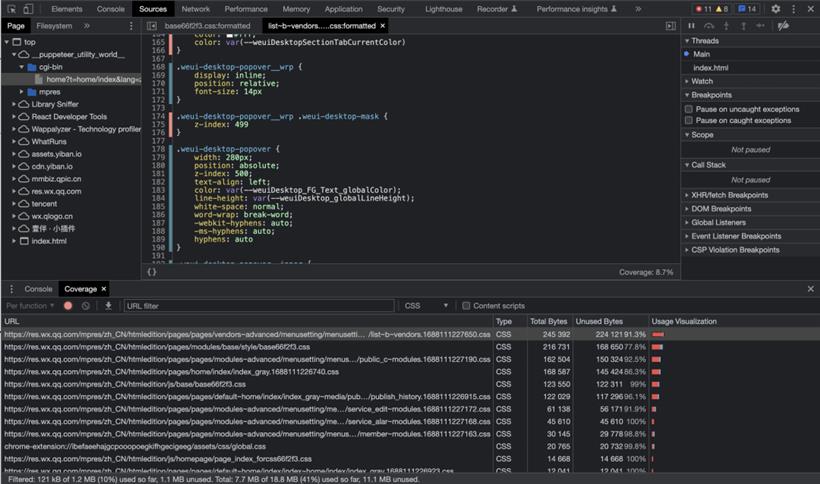Sort by Unused Bytes column header
The image size is (820, 484).
[599, 321]
